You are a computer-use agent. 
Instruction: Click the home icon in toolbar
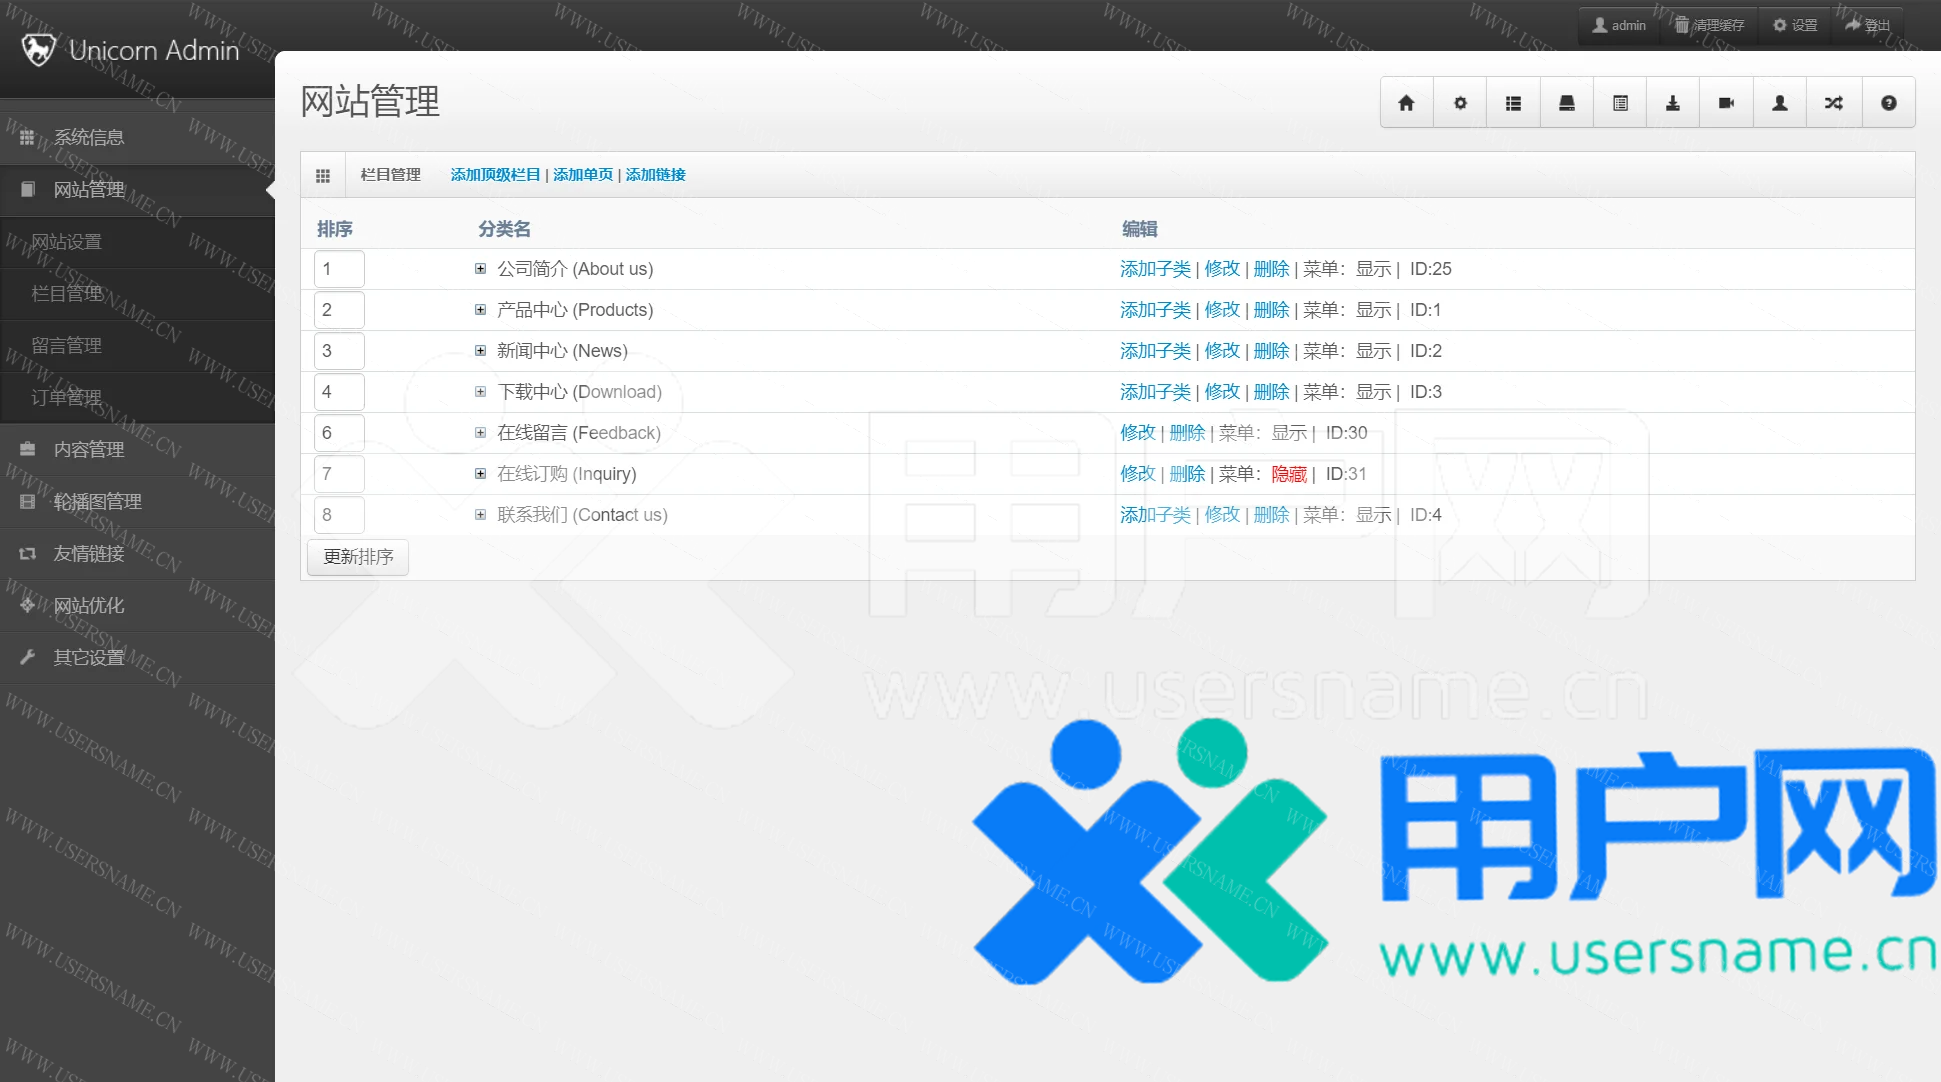tap(1406, 103)
